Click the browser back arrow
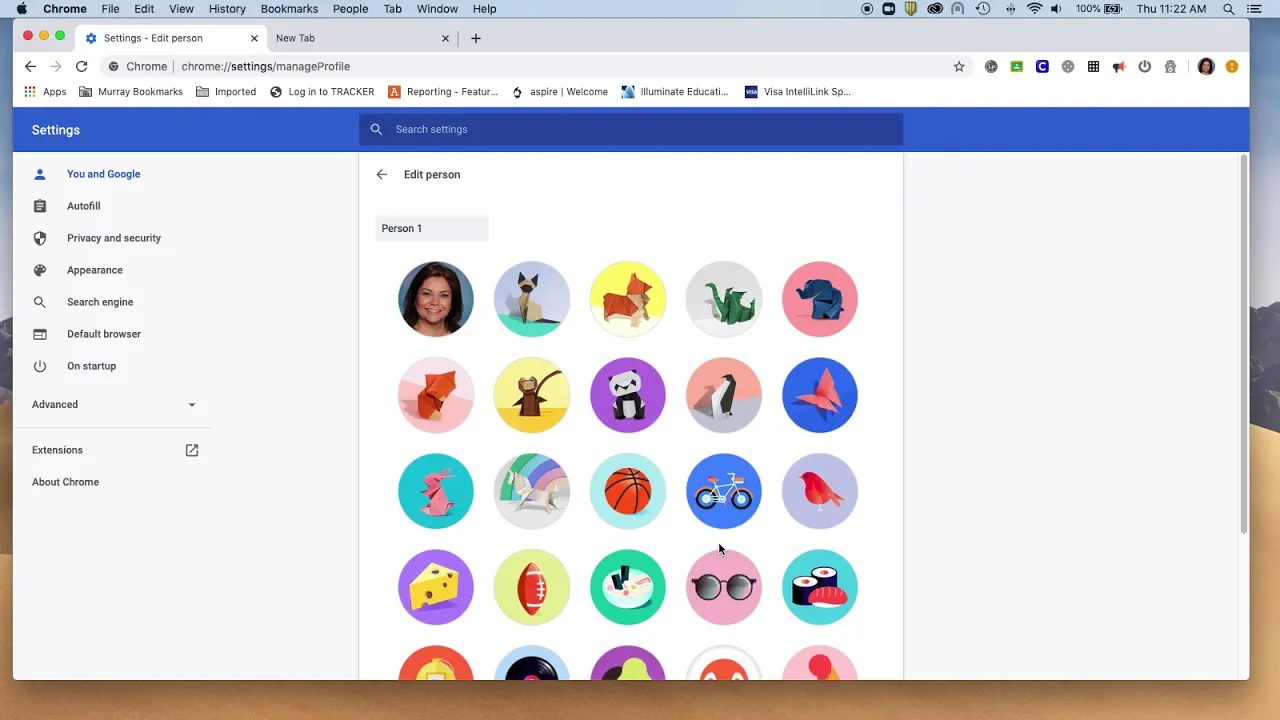Screen dimensions: 1280x720 (30, 66)
